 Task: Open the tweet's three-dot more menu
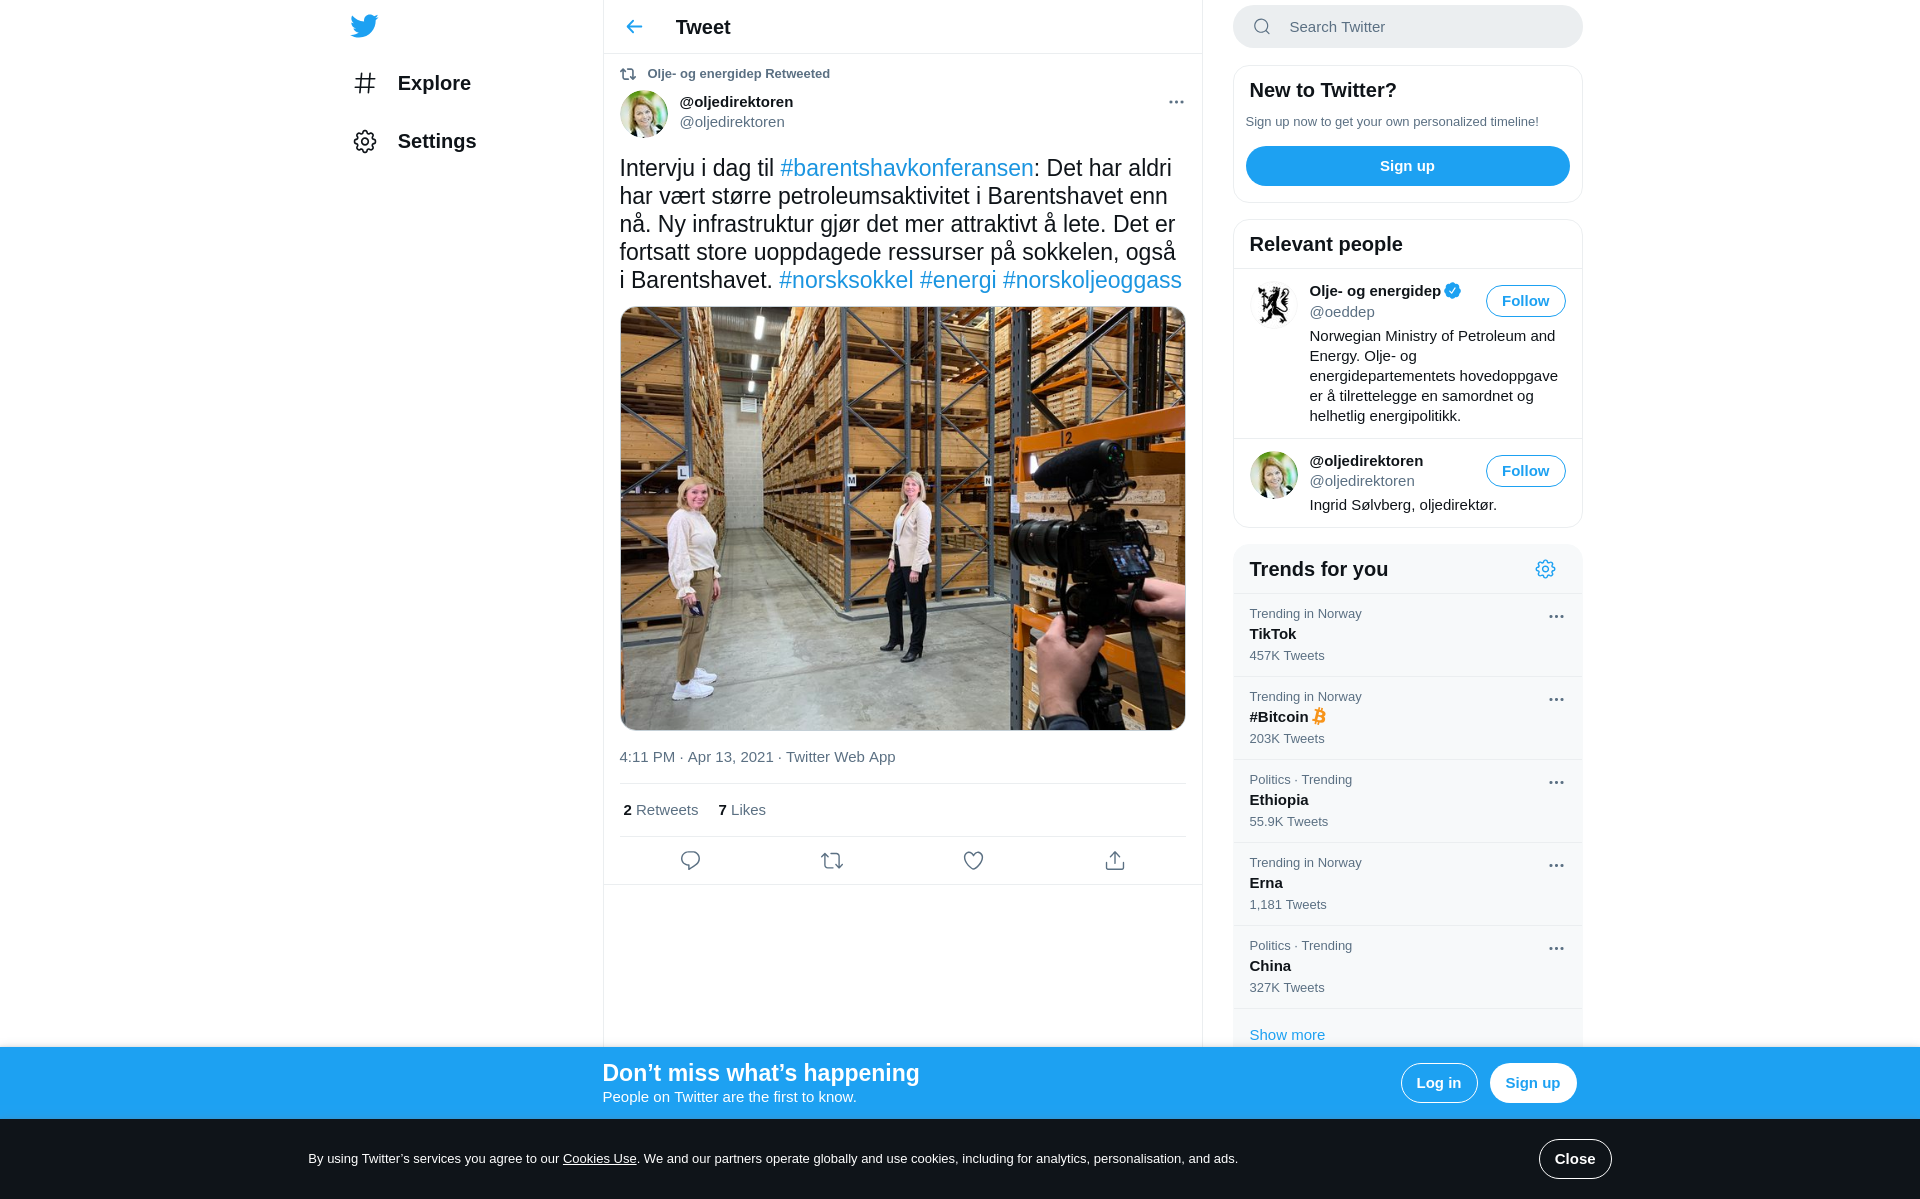1176,102
